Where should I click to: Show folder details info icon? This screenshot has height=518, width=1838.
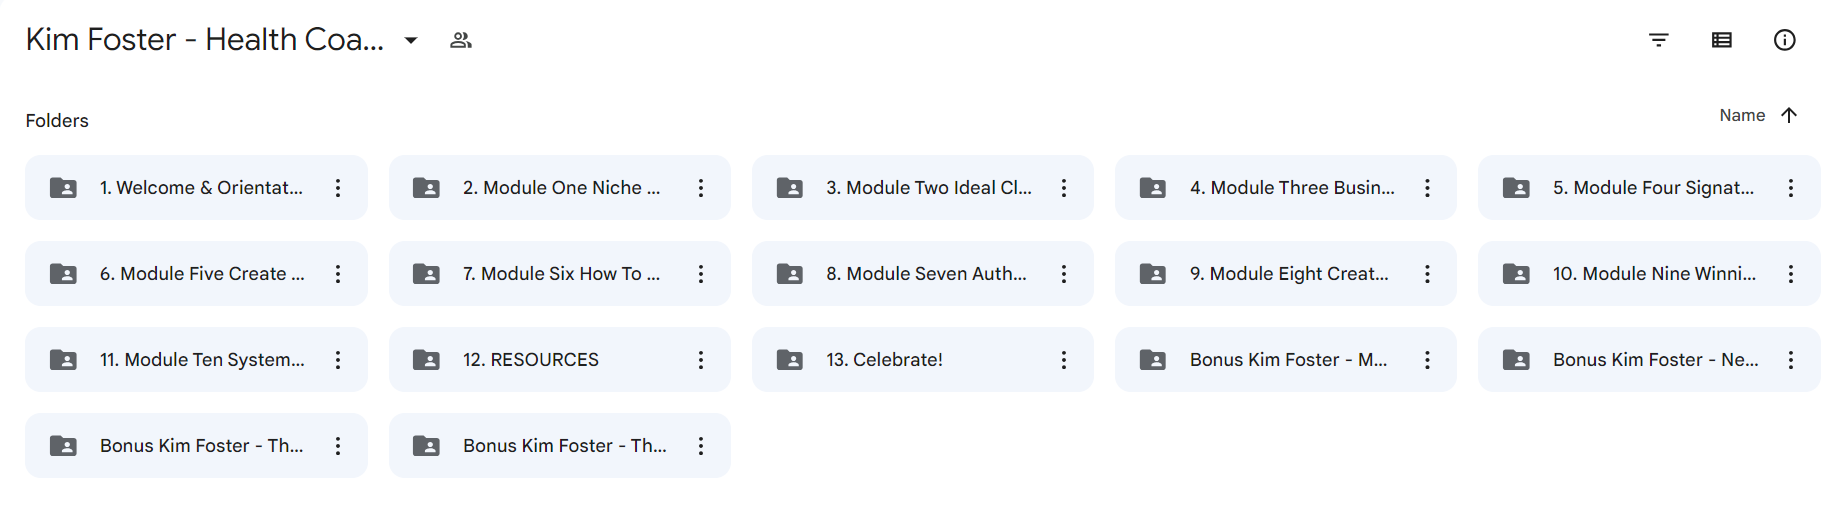(1784, 40)
